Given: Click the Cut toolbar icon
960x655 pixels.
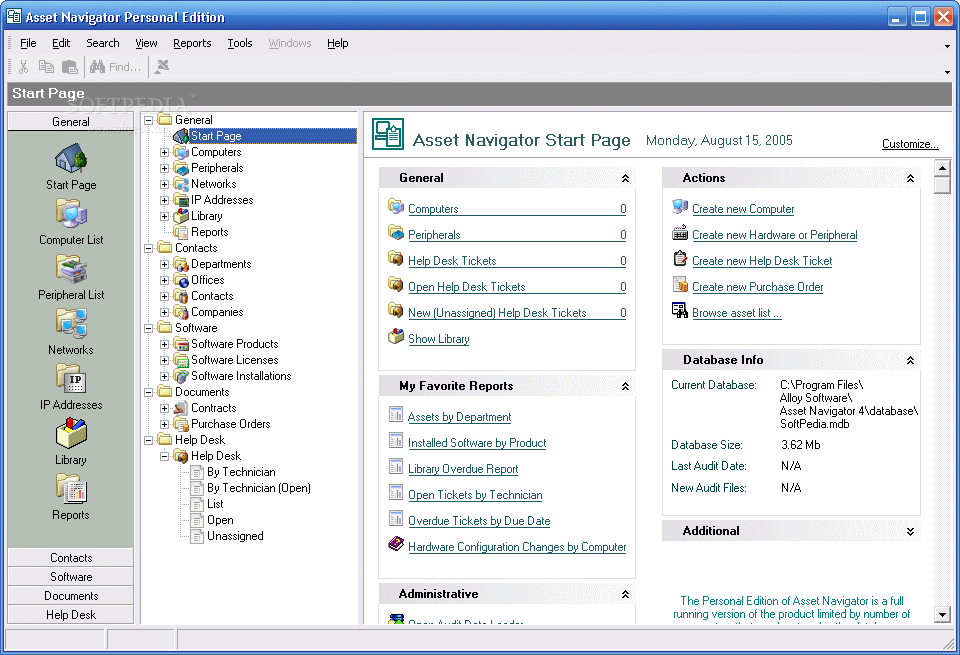Looking at the screenshot, I should pyautogui.click(x=24, y=67).
